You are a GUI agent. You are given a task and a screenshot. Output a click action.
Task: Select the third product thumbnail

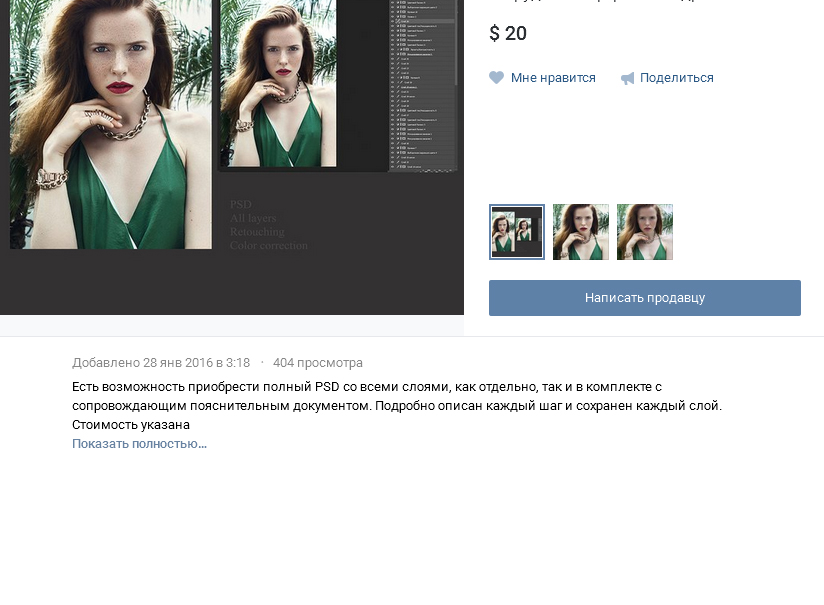point(645,232)
